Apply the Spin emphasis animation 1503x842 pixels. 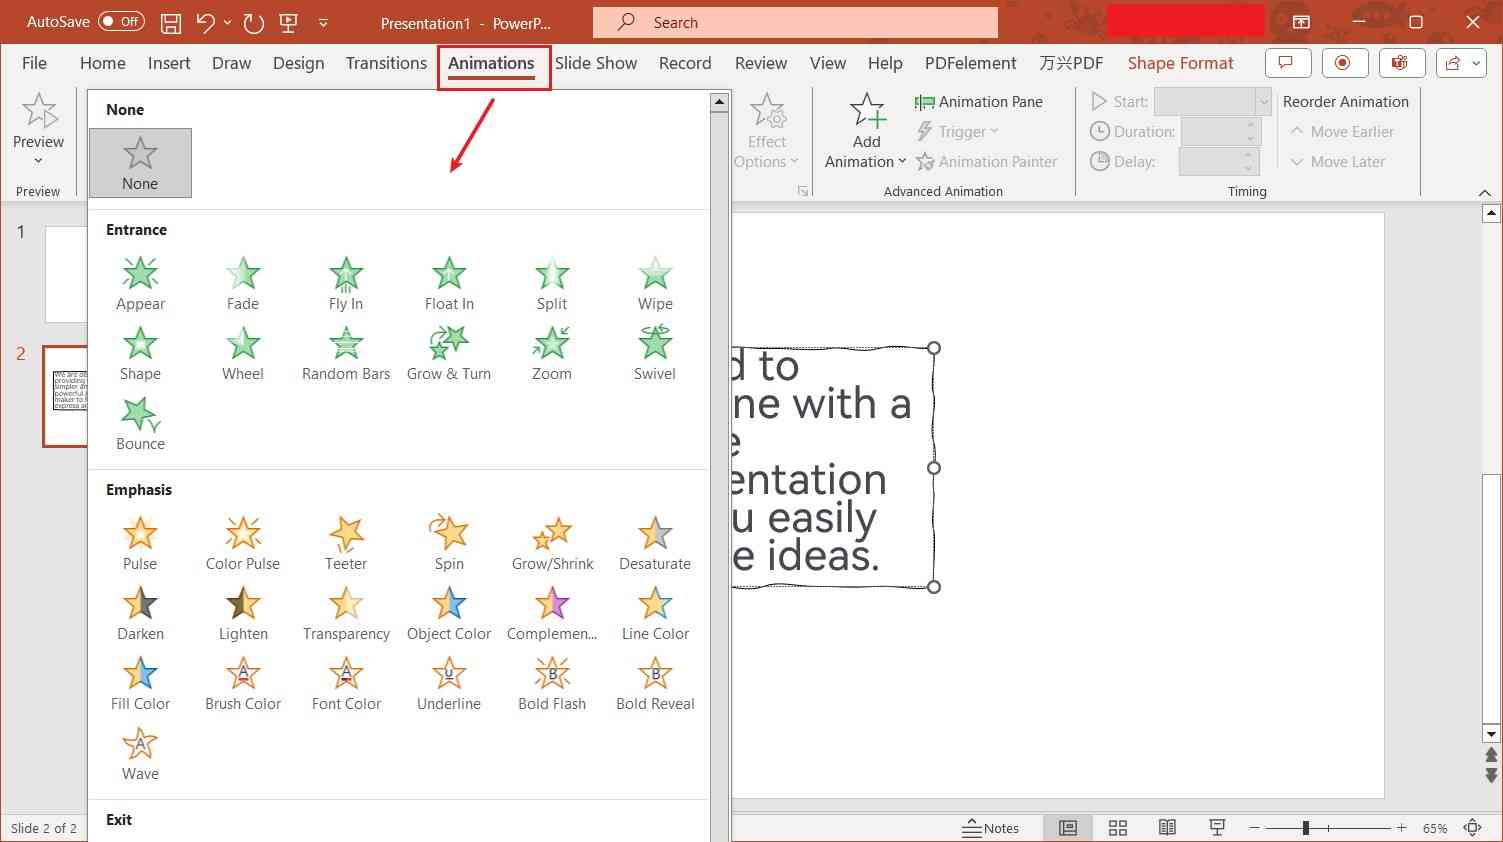[x=449, y=544]
